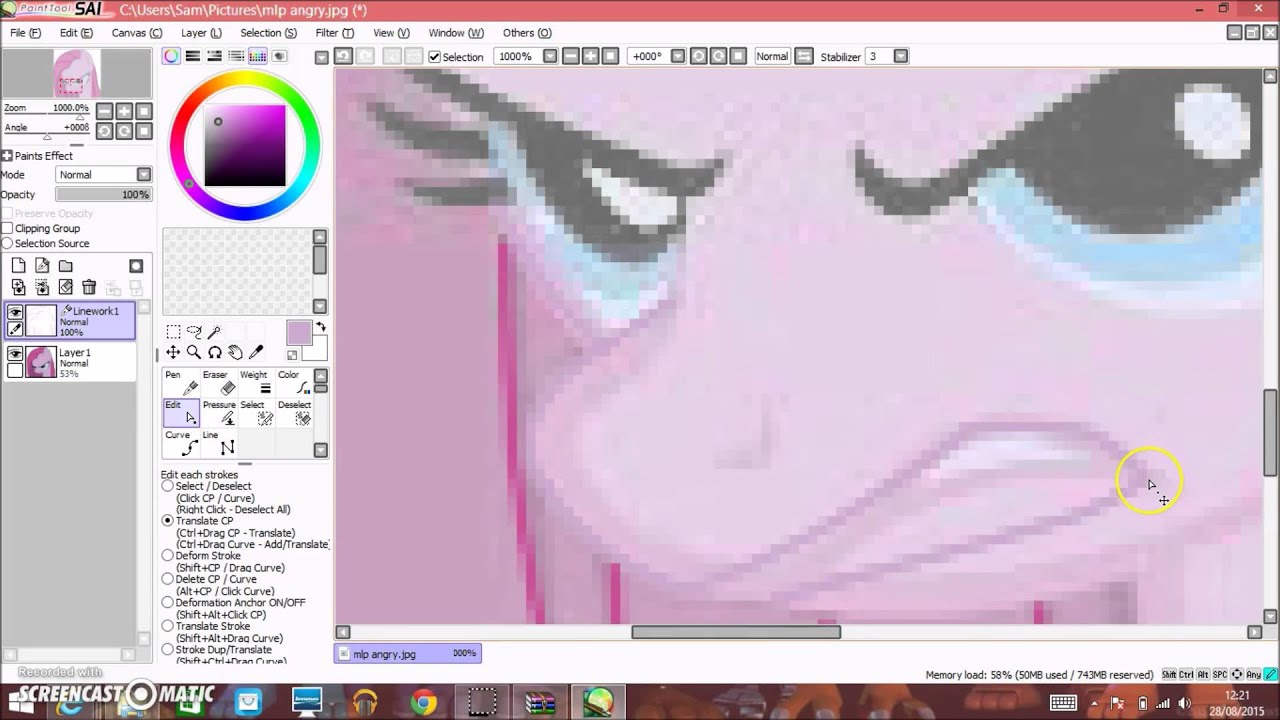Open the Filter menu
The width and height of the screenshot is (1280, 720).
335,33
